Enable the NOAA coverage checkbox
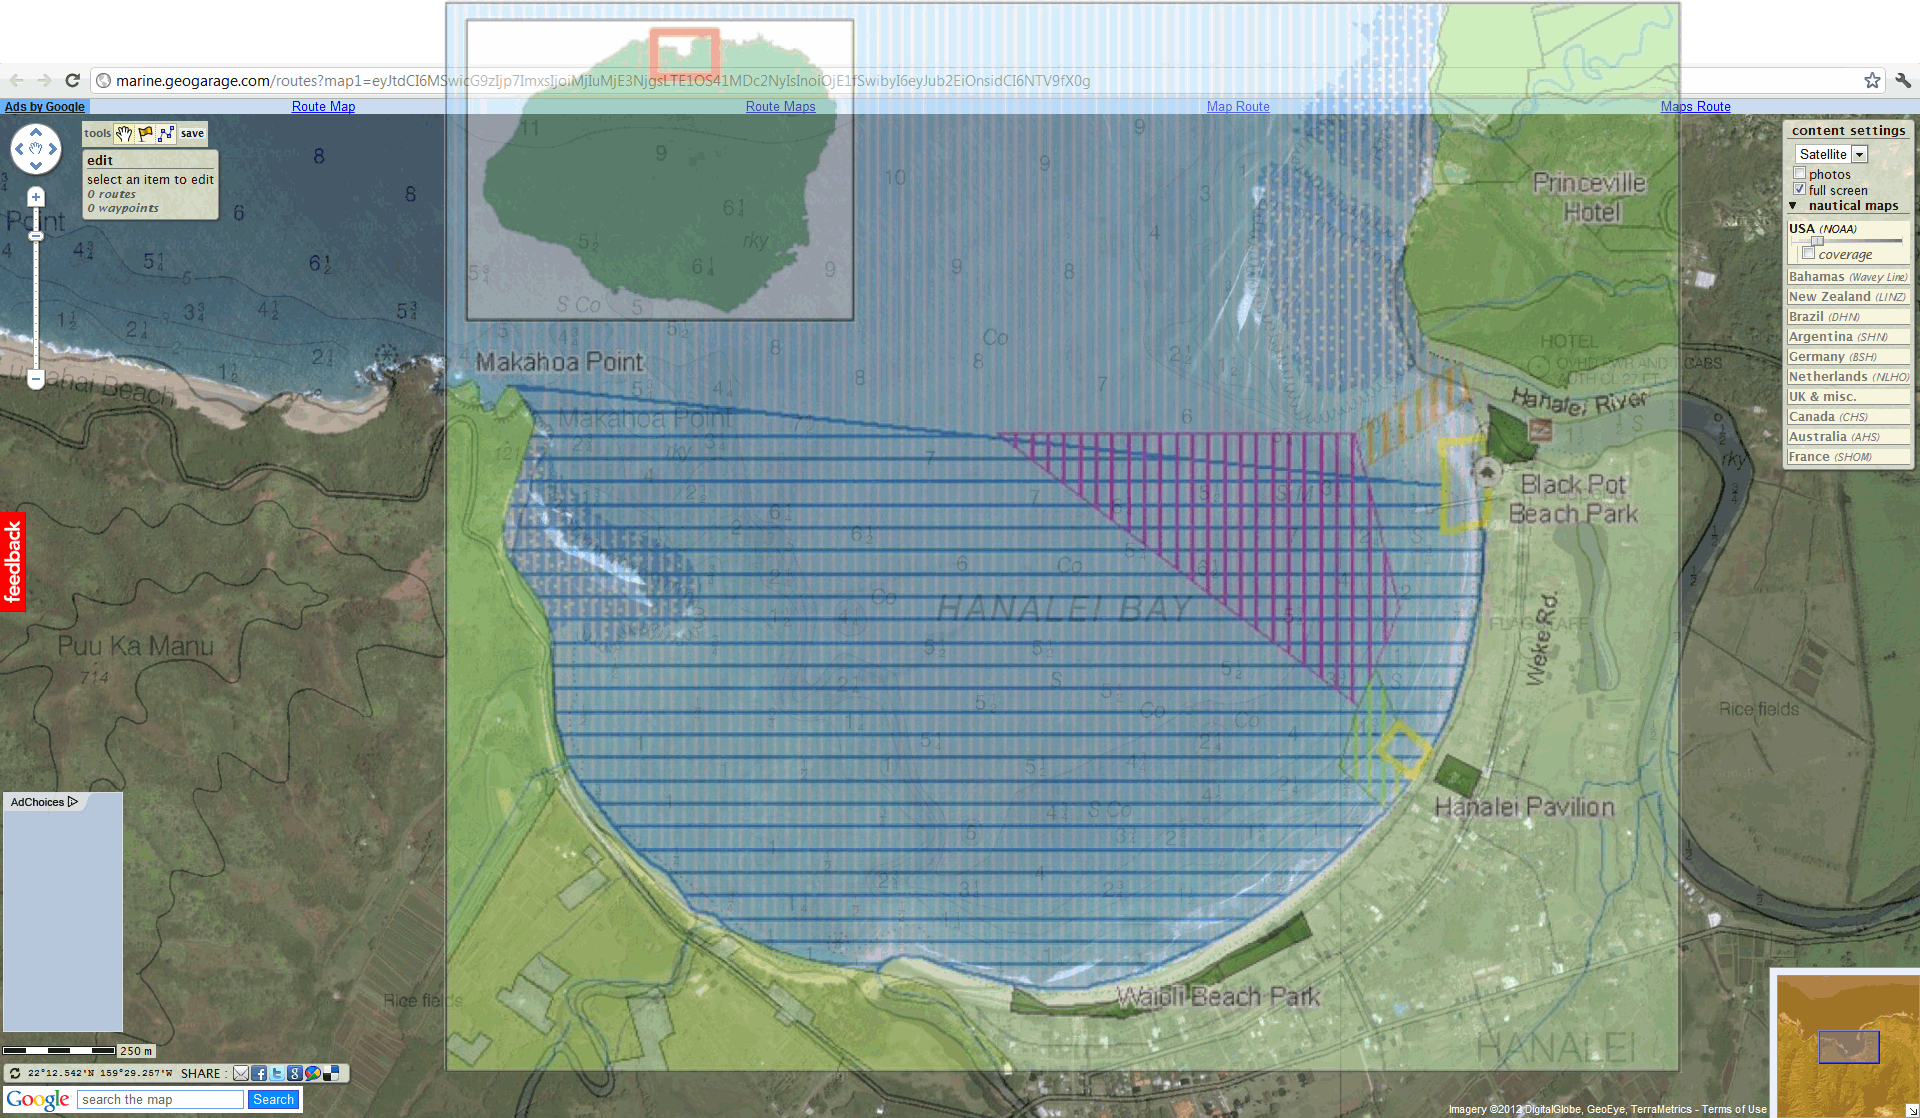 coord(1808,254)
